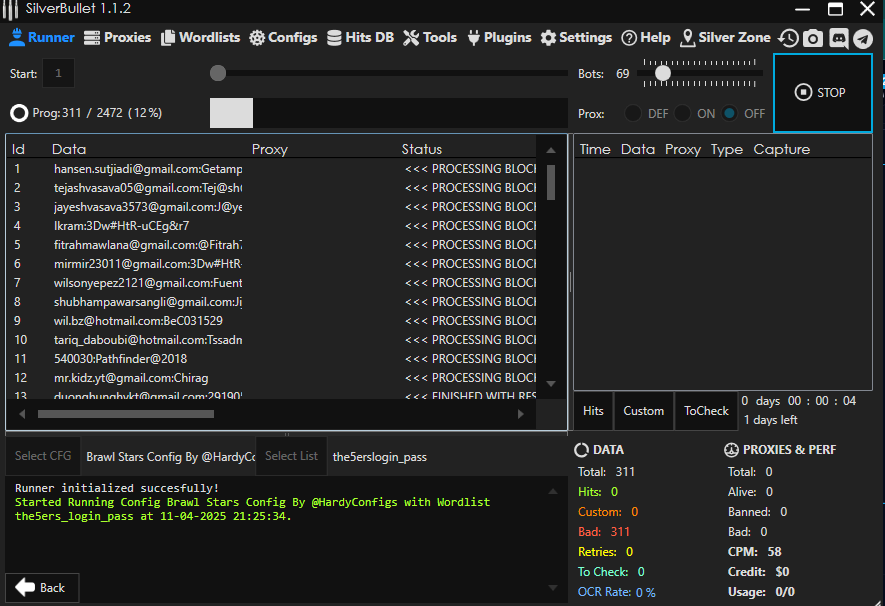Click the camera screenshot icon
Screen dimensions: 885x606
pos(813,38)
